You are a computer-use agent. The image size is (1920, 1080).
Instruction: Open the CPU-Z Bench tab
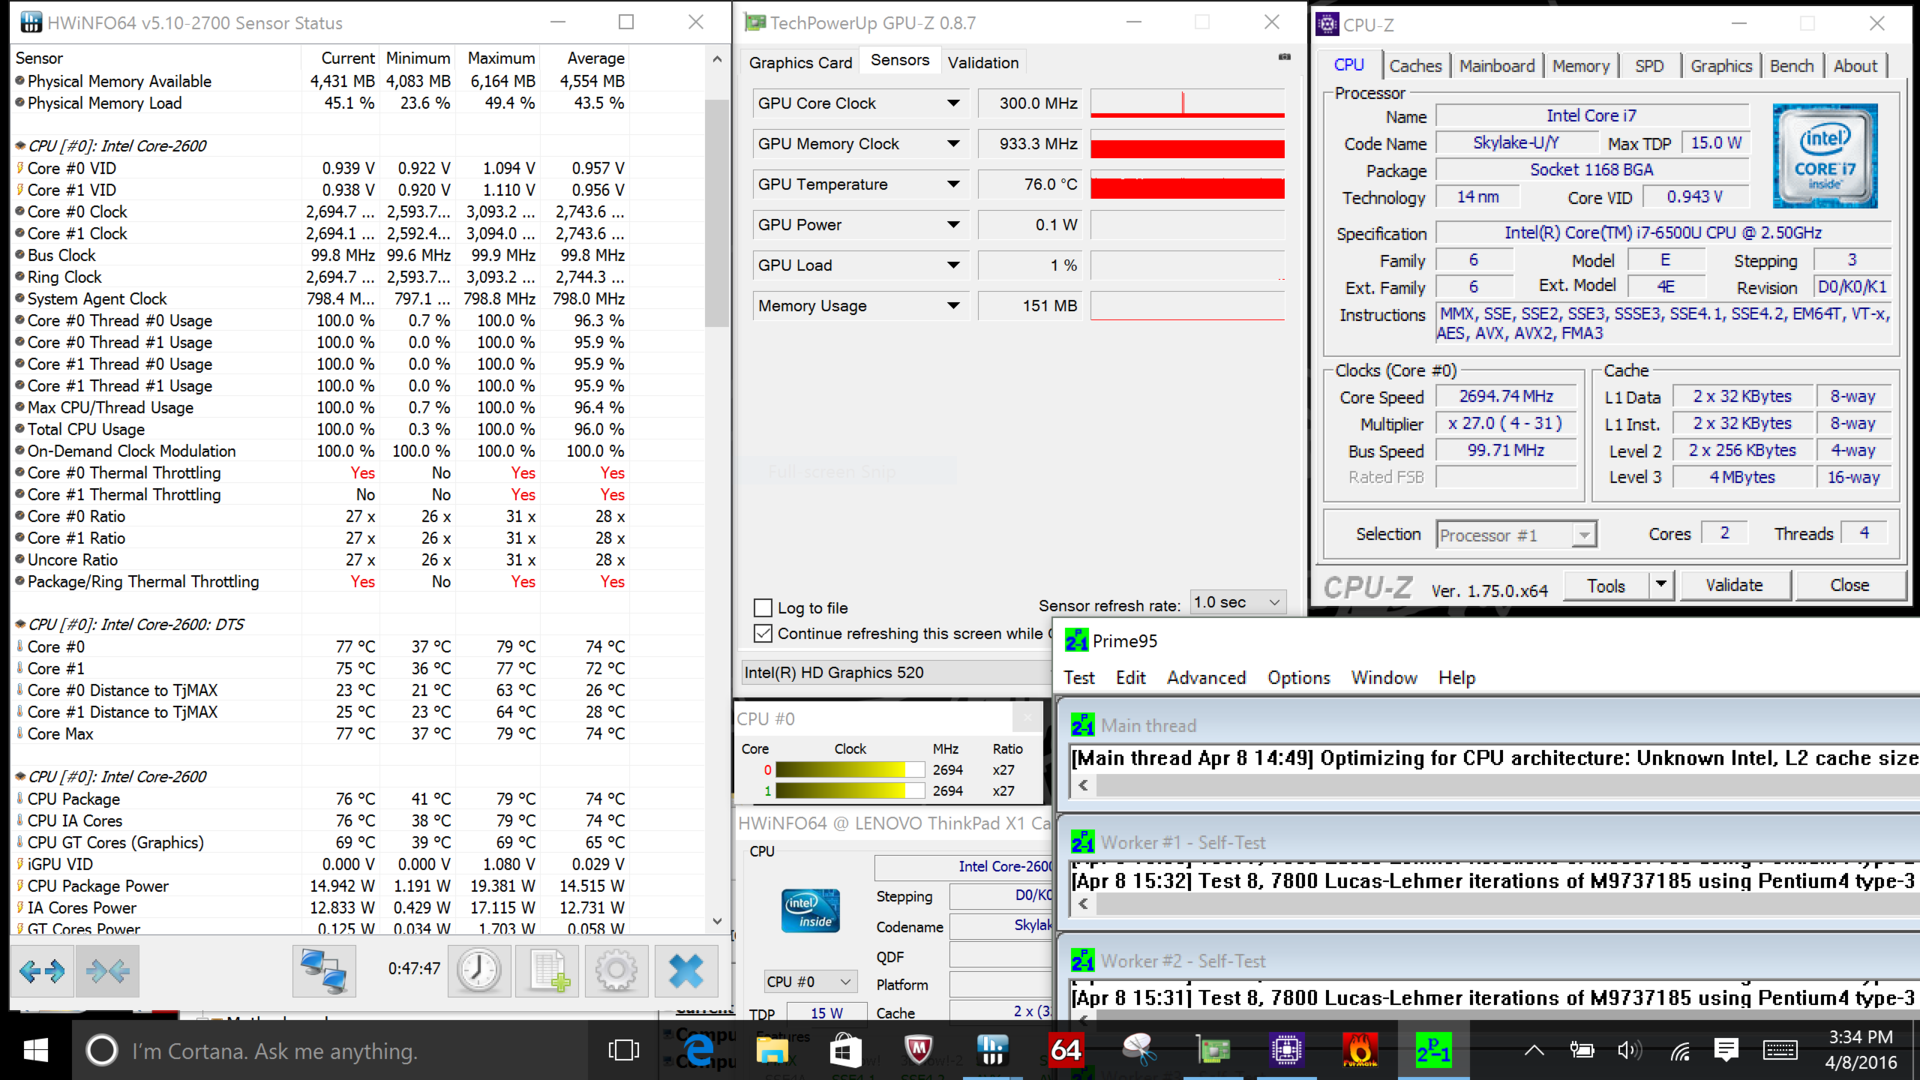click(1791, 66)
